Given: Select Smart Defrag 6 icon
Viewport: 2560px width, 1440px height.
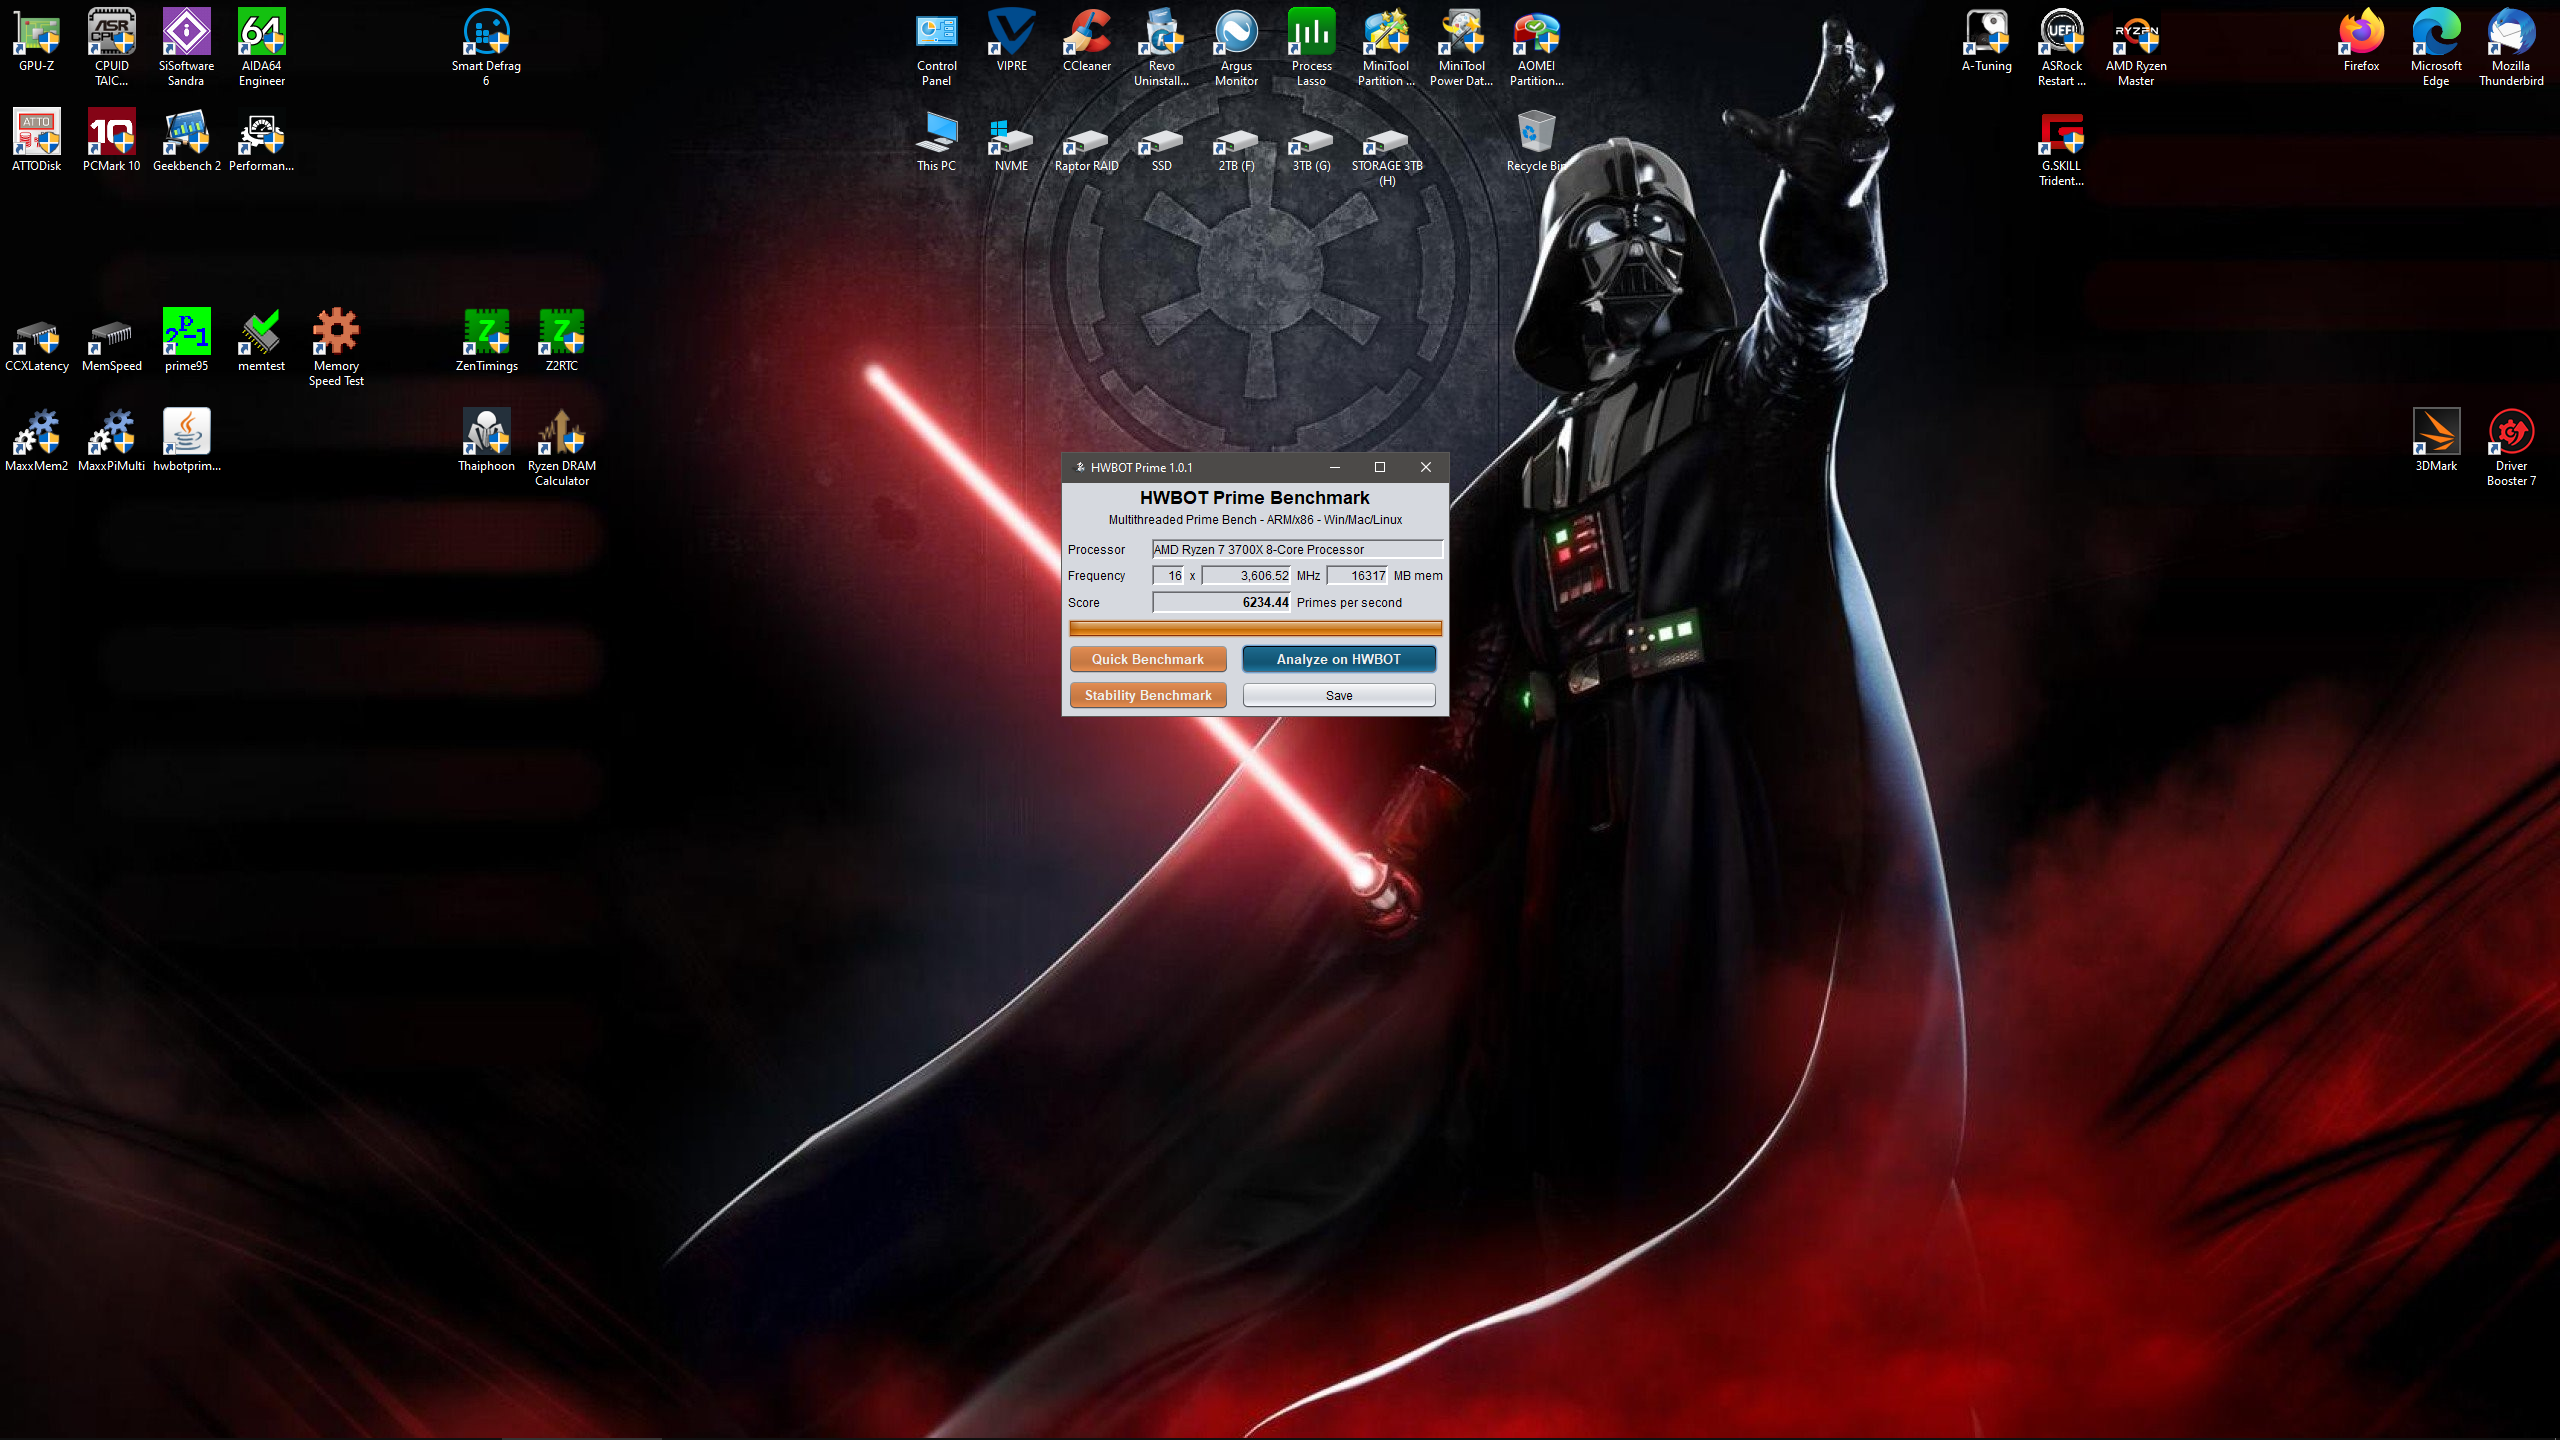Looking at the screenshot, I should (487, 47).
